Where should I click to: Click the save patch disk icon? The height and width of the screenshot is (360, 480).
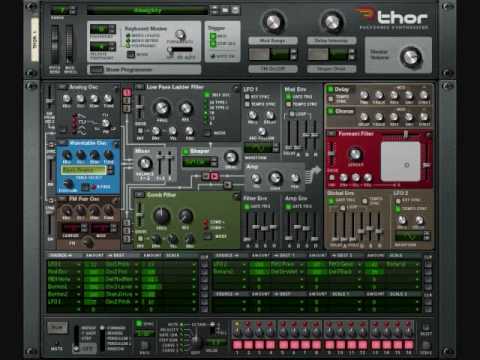pos(235,10)
